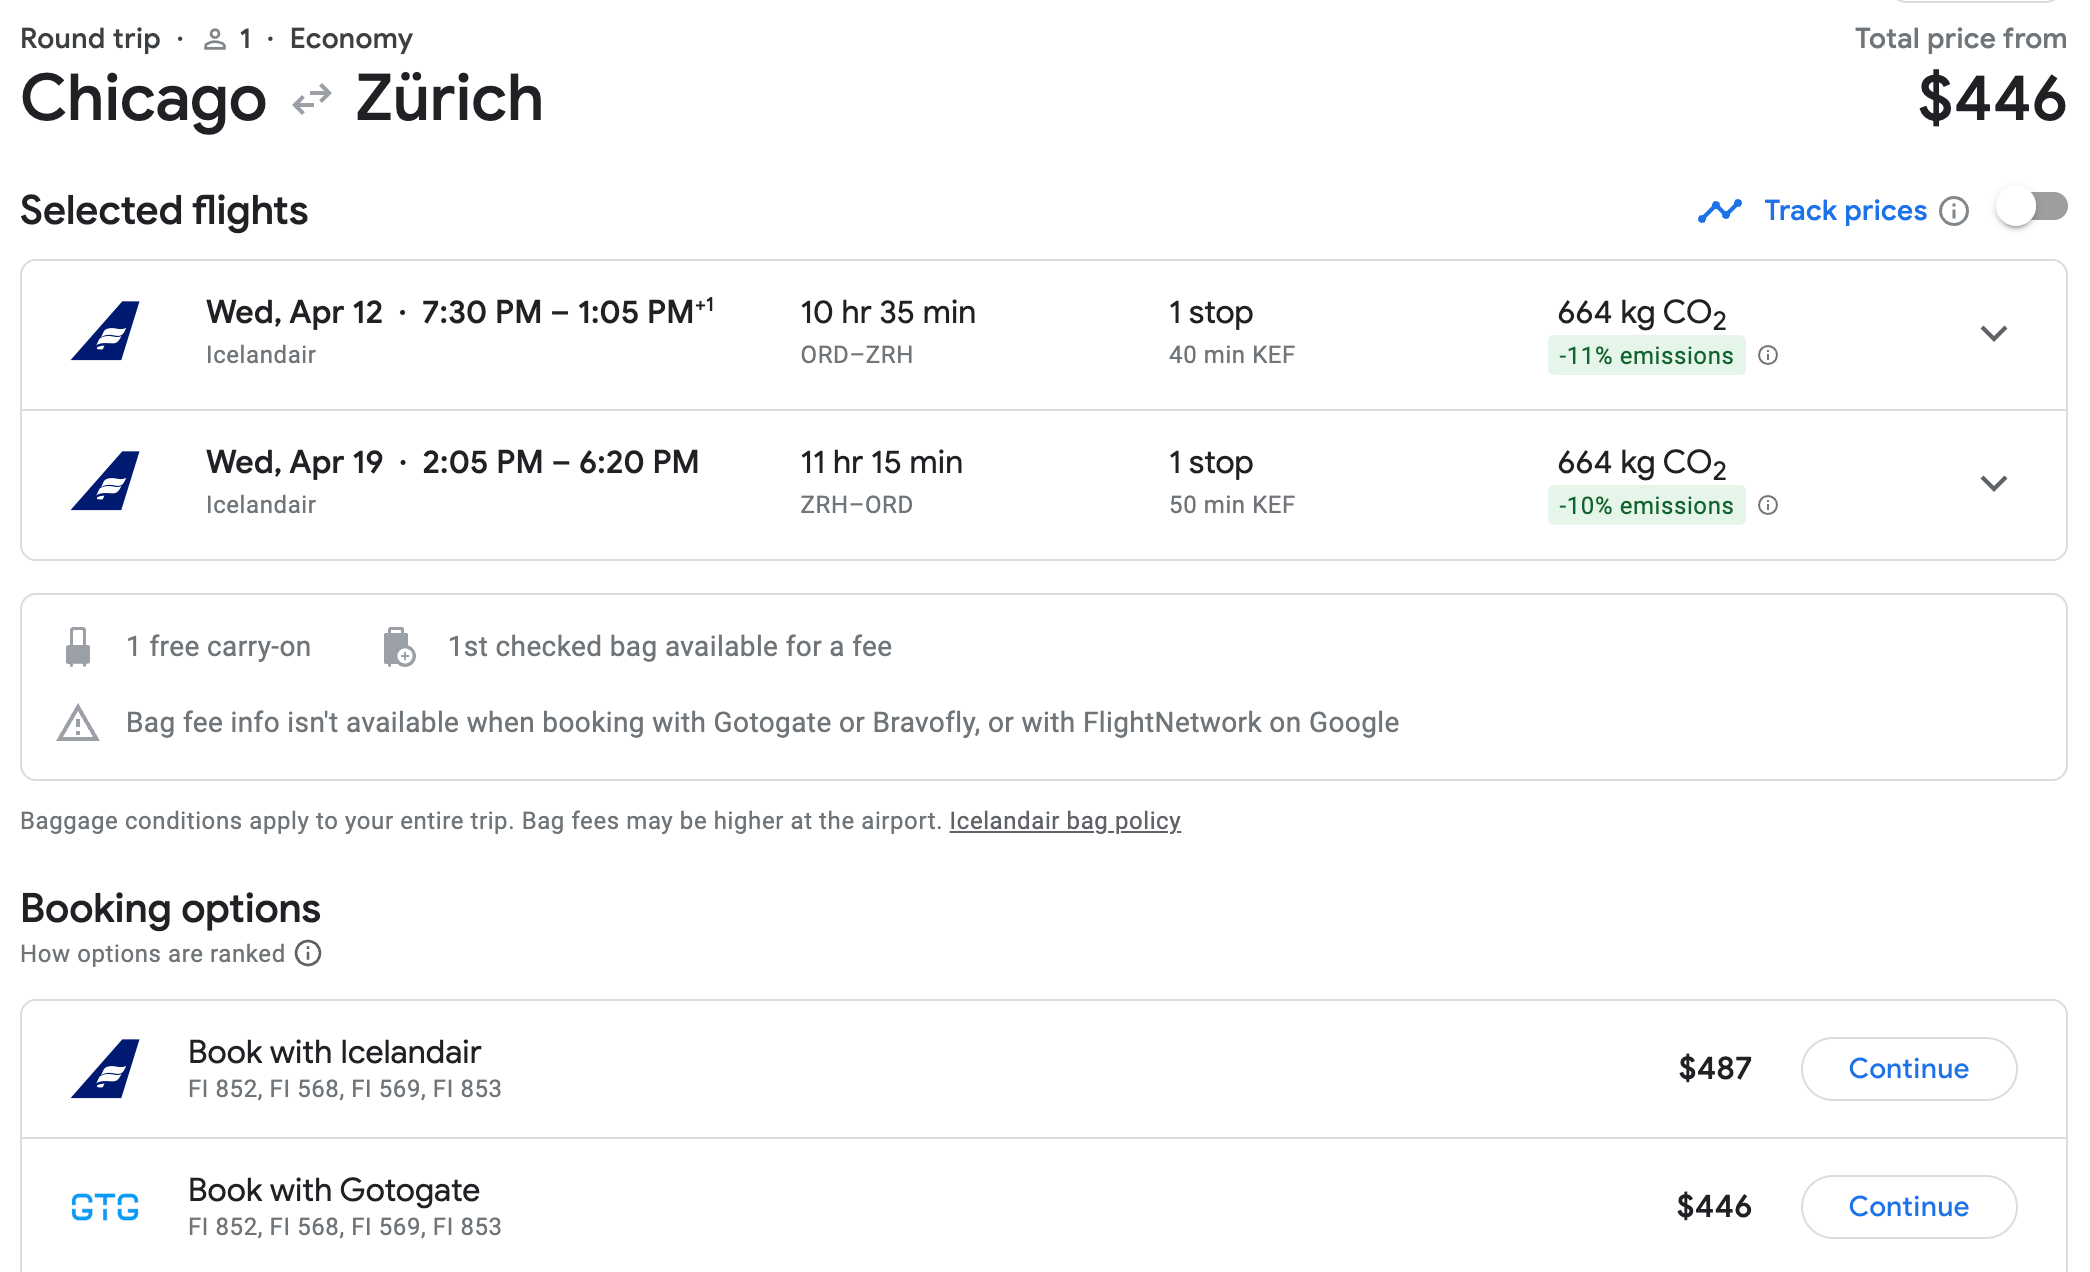Click the Track prices label
The image size is (2090, 1272).
pos(1844,211)
